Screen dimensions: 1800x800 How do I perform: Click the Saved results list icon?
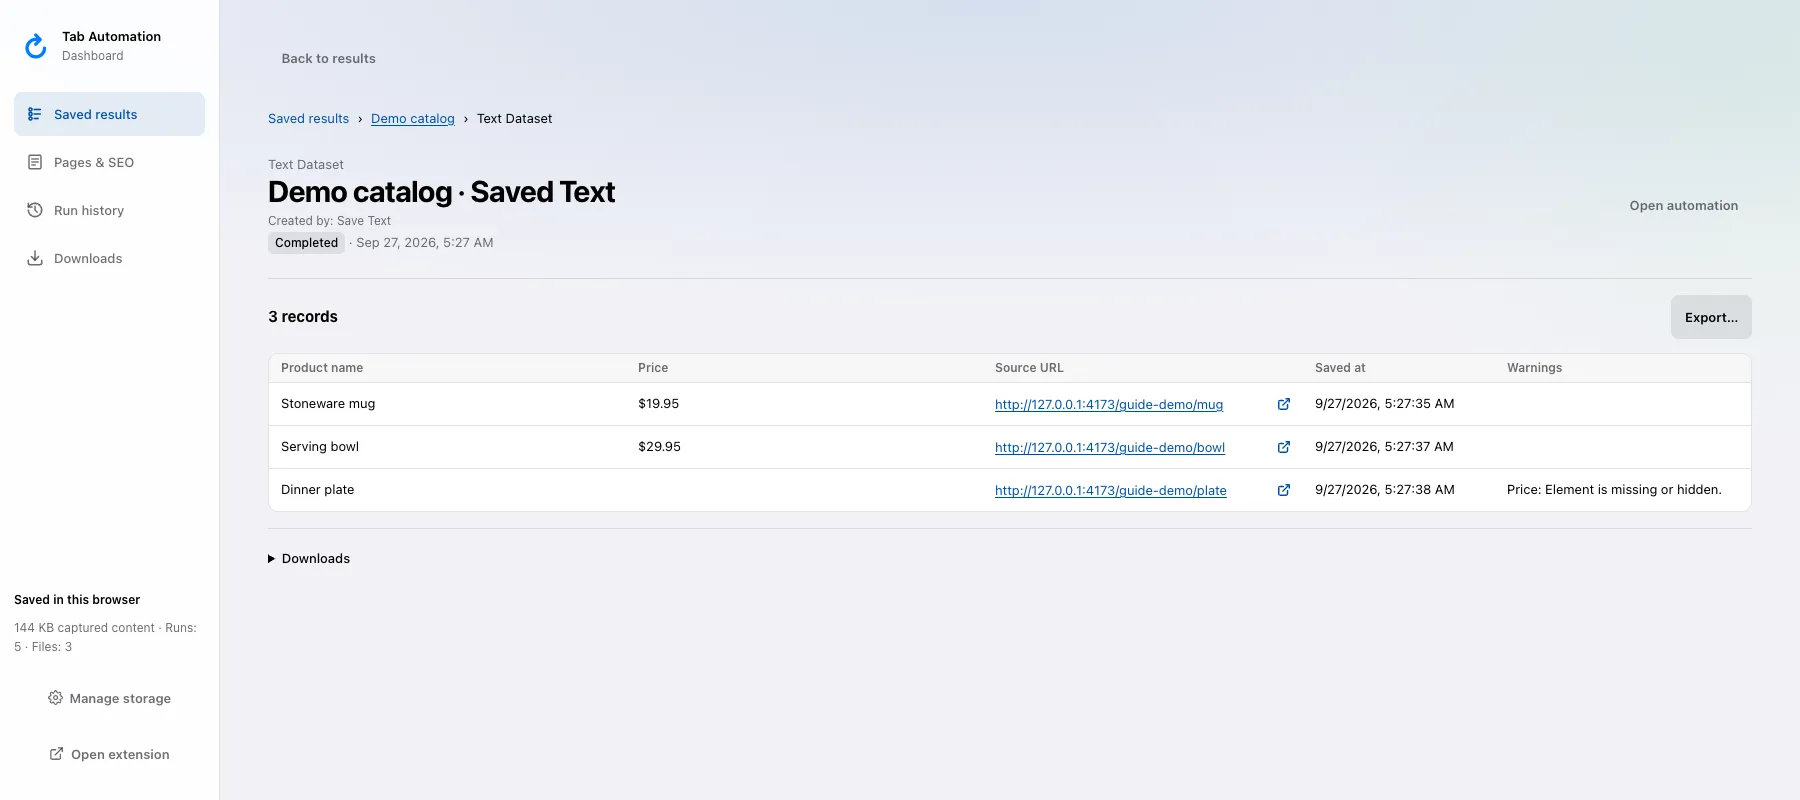(x=35, y=114)
